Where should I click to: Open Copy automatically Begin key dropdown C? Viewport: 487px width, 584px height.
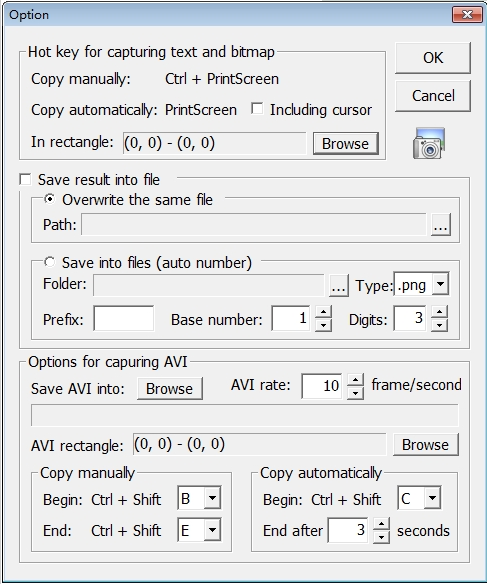point(432,498)
